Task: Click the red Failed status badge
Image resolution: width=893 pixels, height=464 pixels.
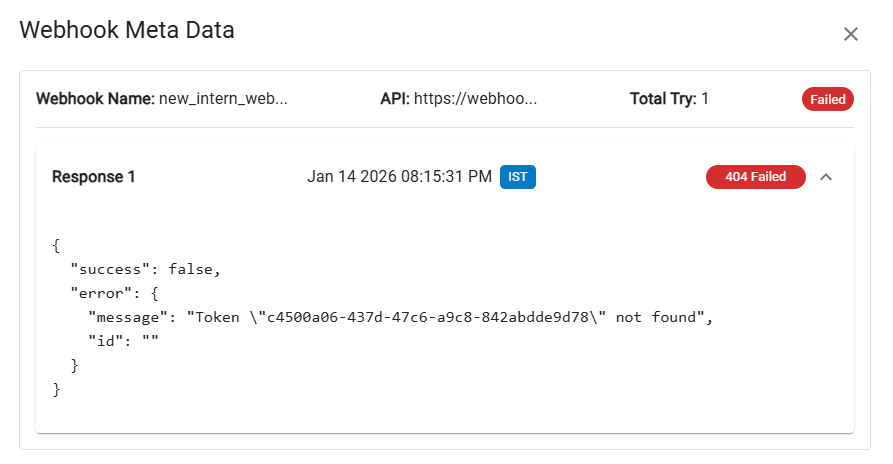Action: pos(828,99)
